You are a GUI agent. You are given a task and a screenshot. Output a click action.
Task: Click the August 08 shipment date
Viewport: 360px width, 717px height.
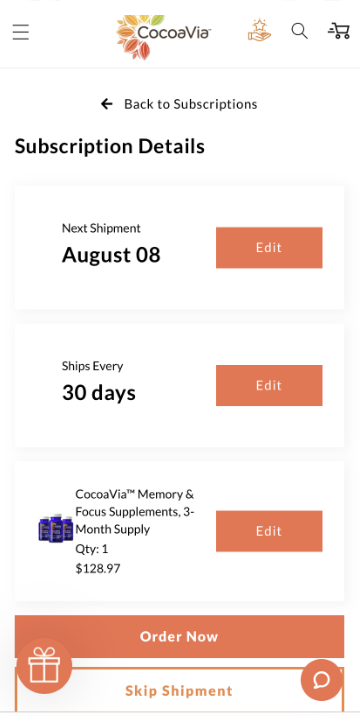[x=111, y=255]
